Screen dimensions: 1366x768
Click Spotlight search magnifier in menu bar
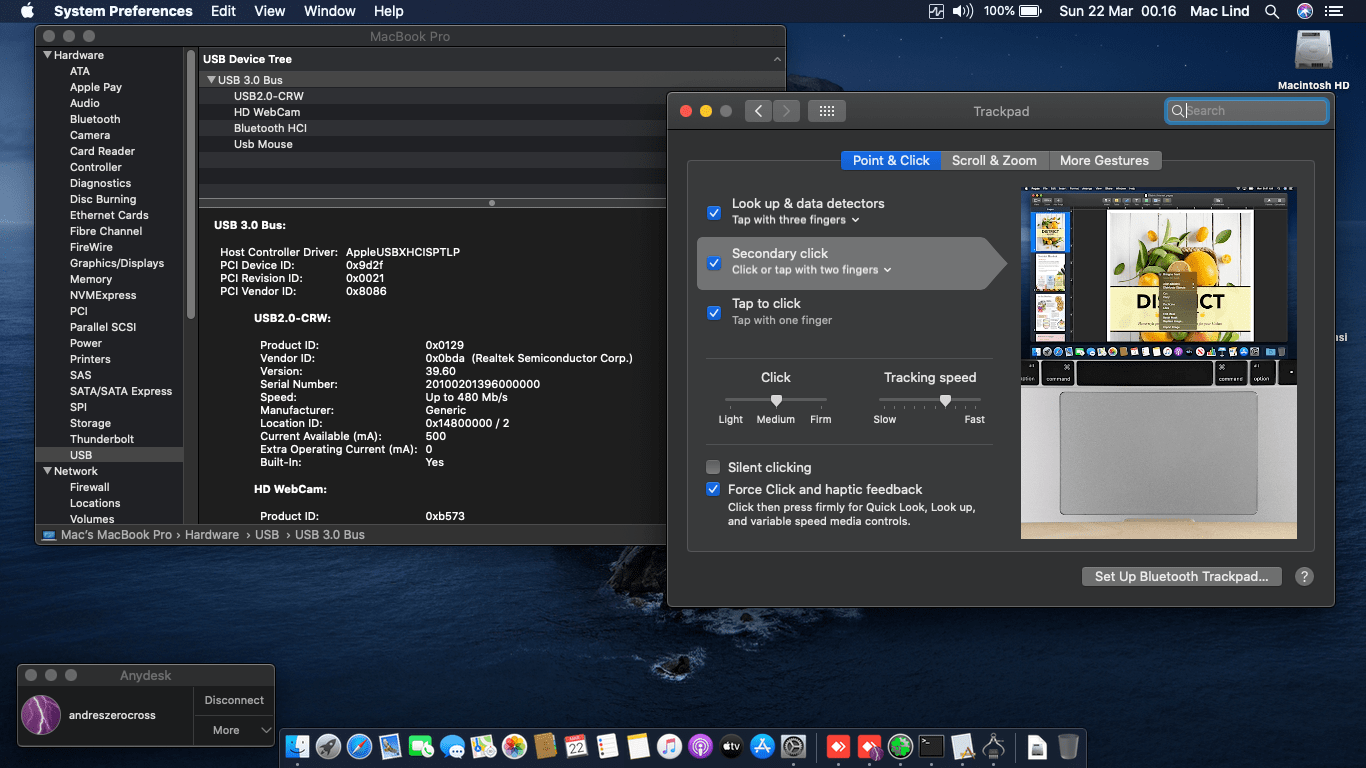click(1272, 11)
